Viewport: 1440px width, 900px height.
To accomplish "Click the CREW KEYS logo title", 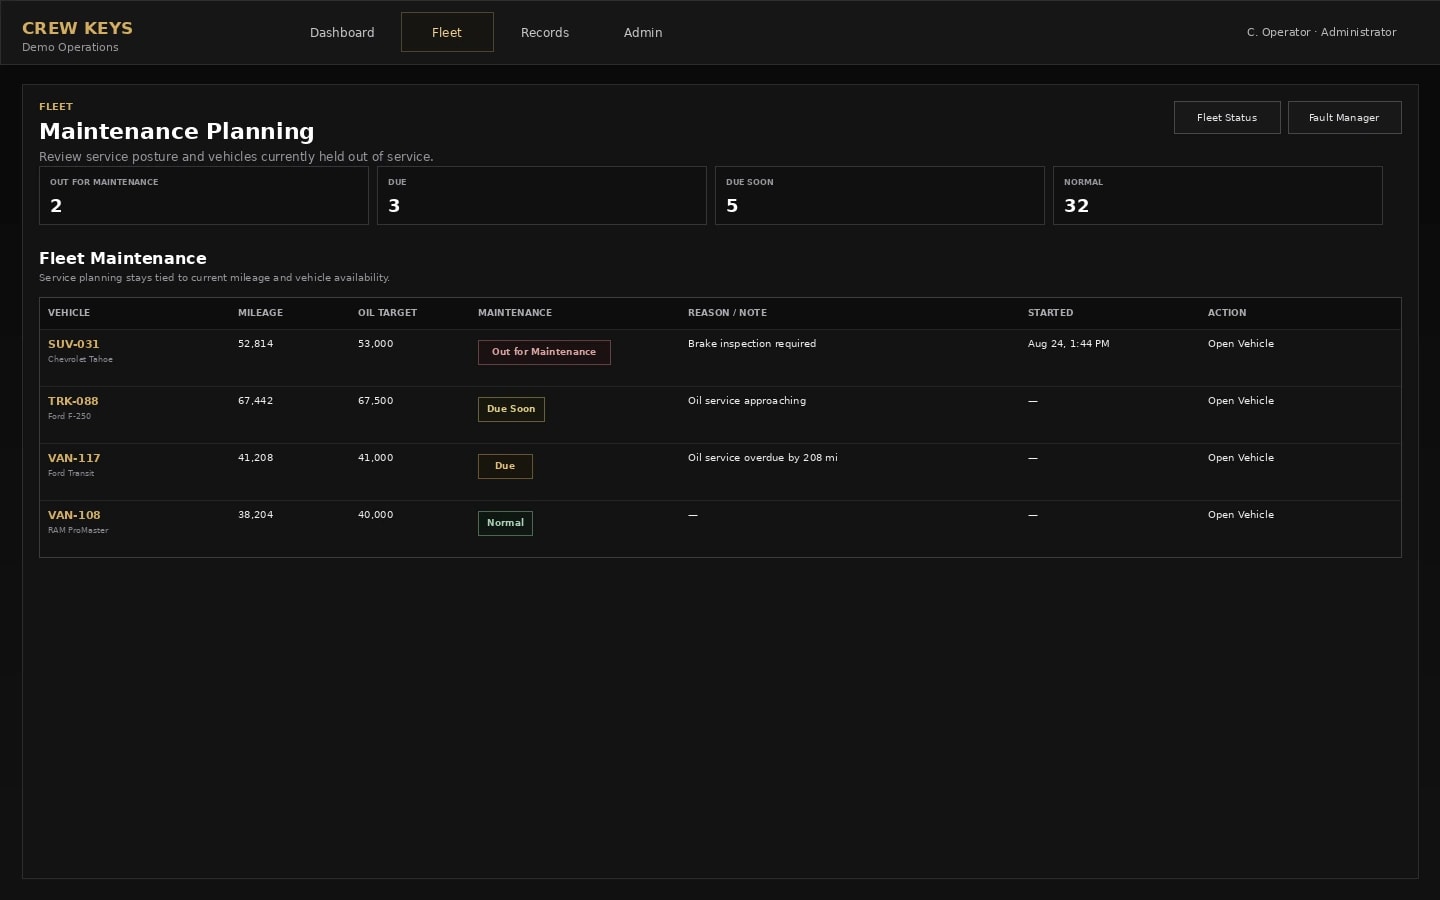I will [x=77, y=28].
